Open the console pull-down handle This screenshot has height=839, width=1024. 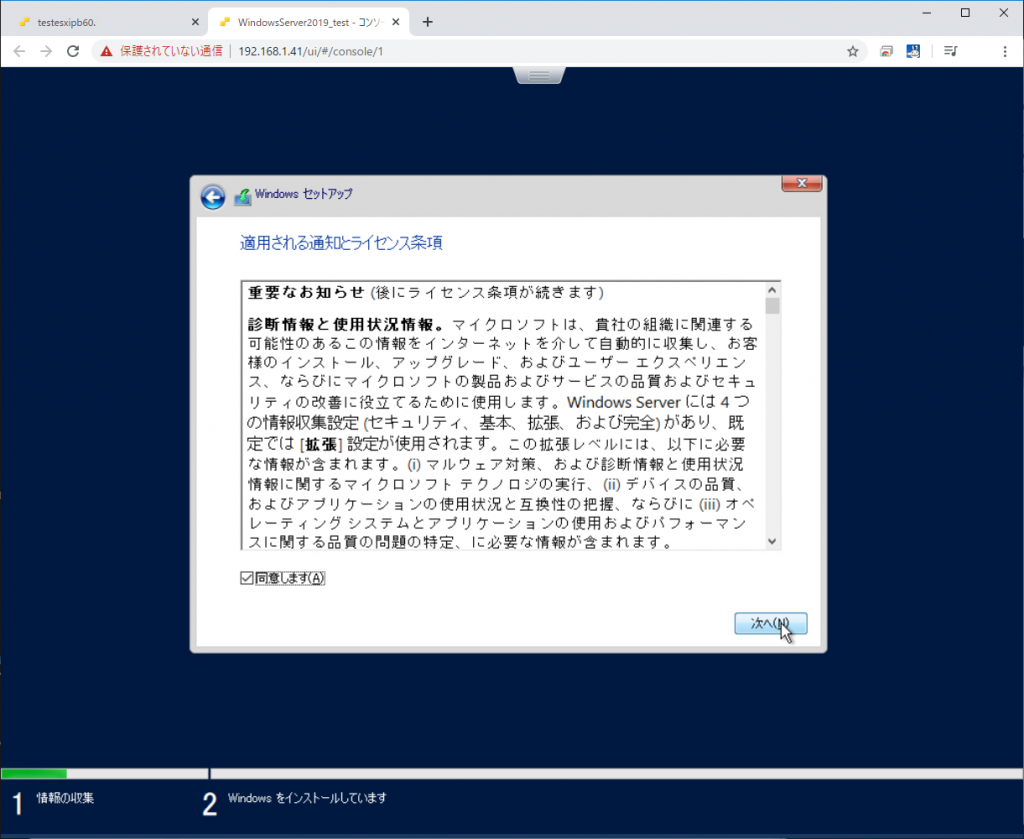[539, 76]
